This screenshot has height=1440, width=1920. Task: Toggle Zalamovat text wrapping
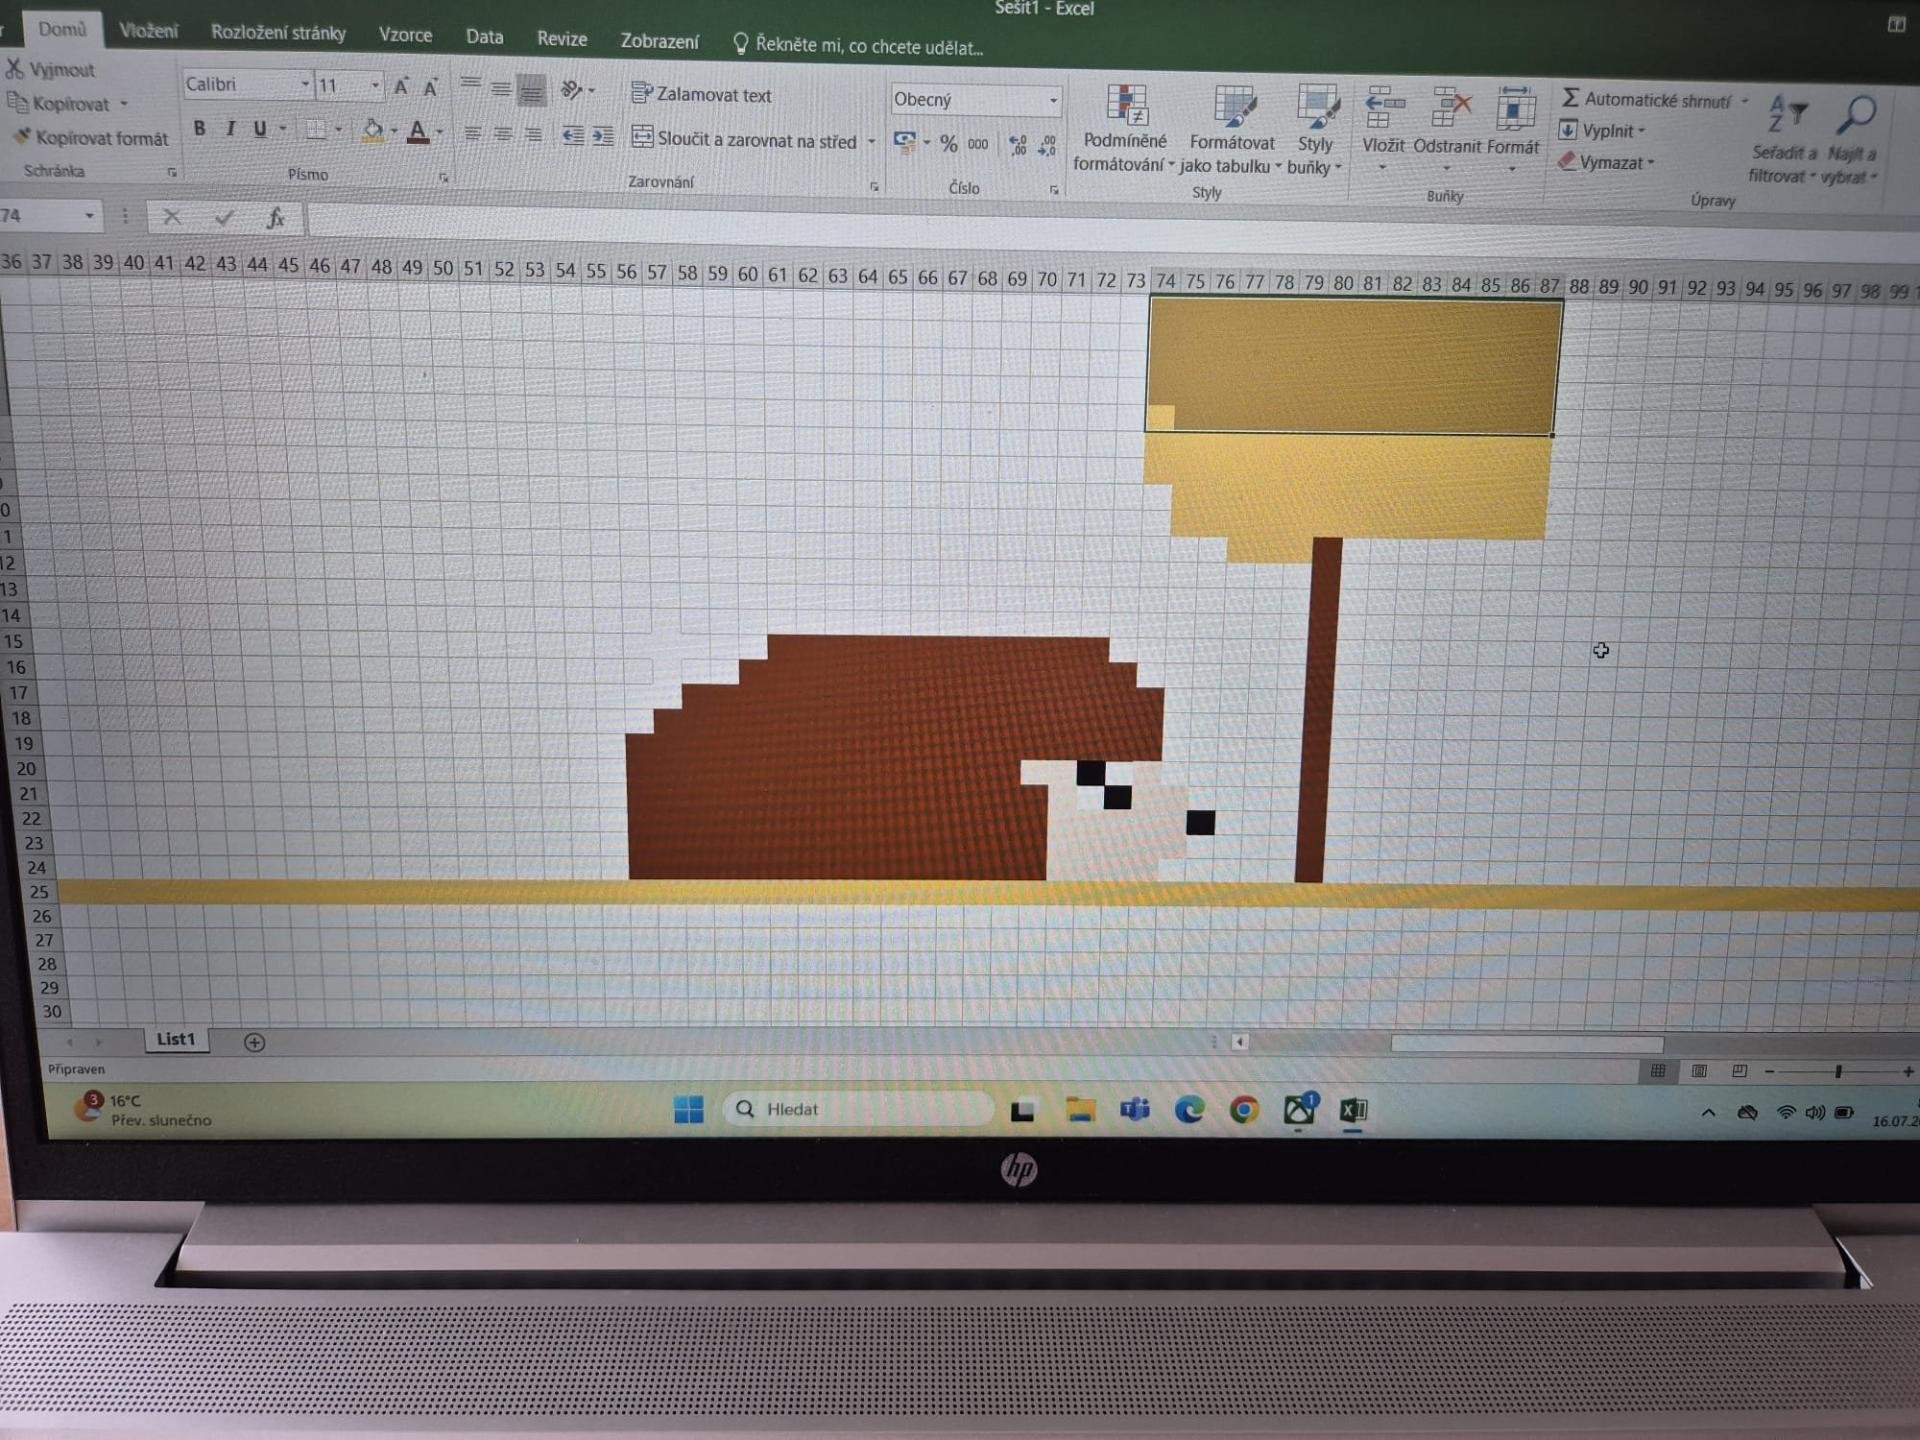(x=702, y=95)
